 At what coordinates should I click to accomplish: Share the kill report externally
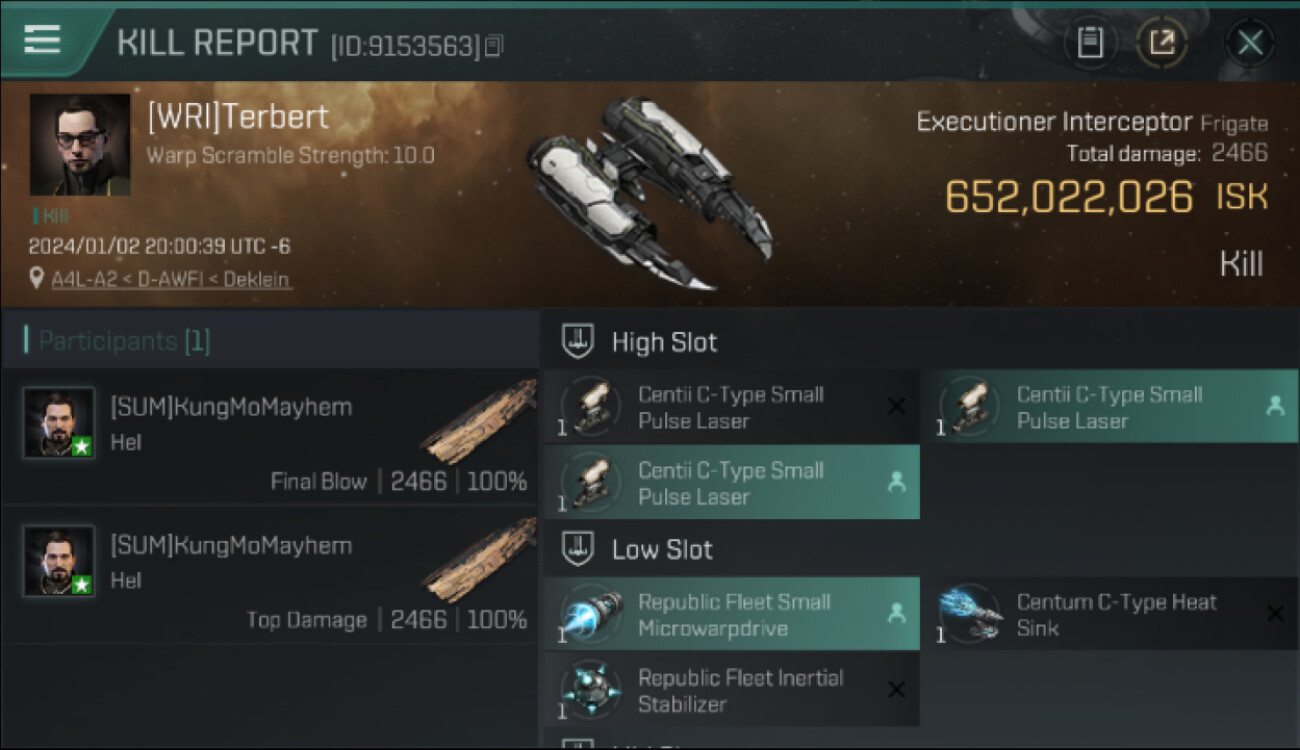point(1162,42)
